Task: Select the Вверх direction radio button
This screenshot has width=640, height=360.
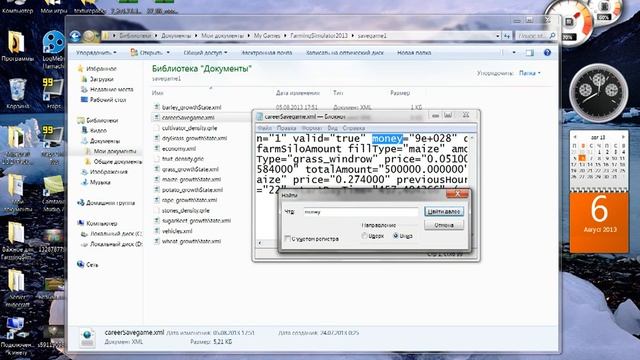Action: click(364, 236)
